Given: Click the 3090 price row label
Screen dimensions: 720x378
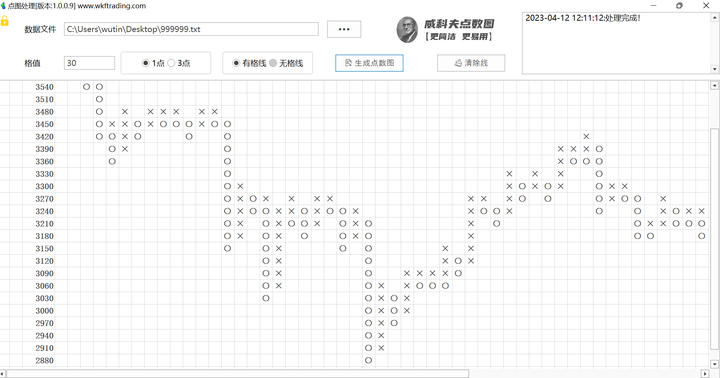Looking at the screenshot, I should 45,273.
